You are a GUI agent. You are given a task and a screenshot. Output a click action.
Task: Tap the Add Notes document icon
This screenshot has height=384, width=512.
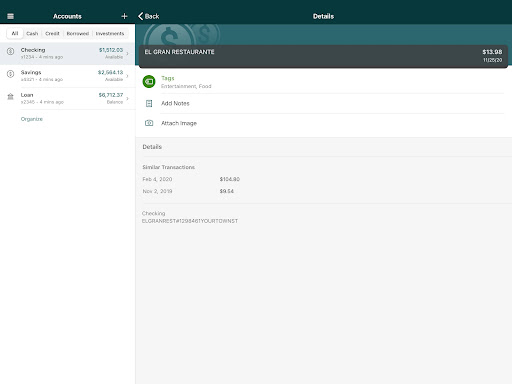click(149, 103)
